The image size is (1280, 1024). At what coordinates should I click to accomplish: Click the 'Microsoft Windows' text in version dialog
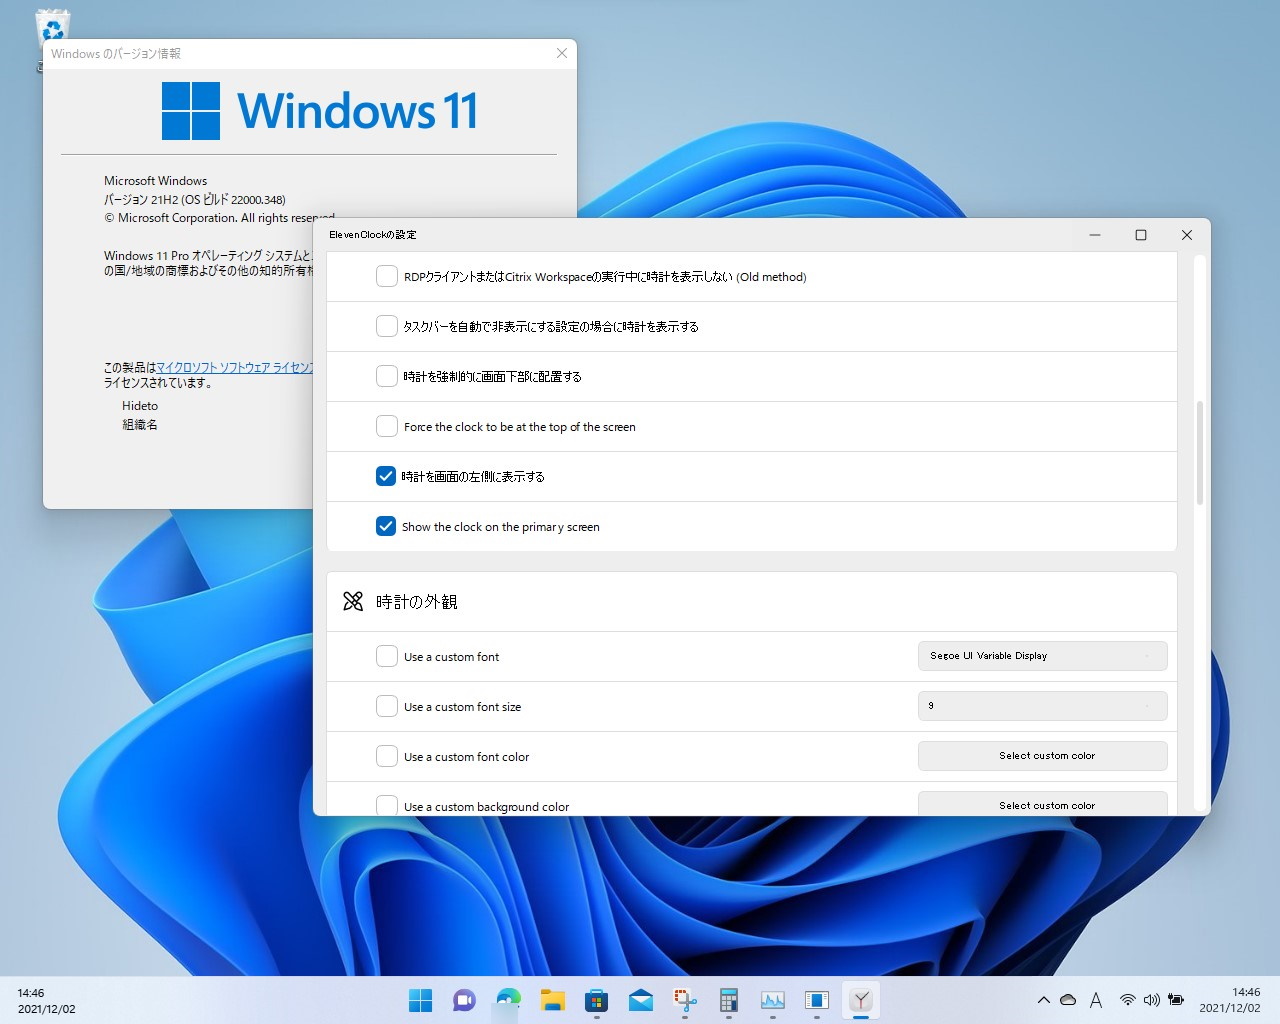tap(155, 181)
